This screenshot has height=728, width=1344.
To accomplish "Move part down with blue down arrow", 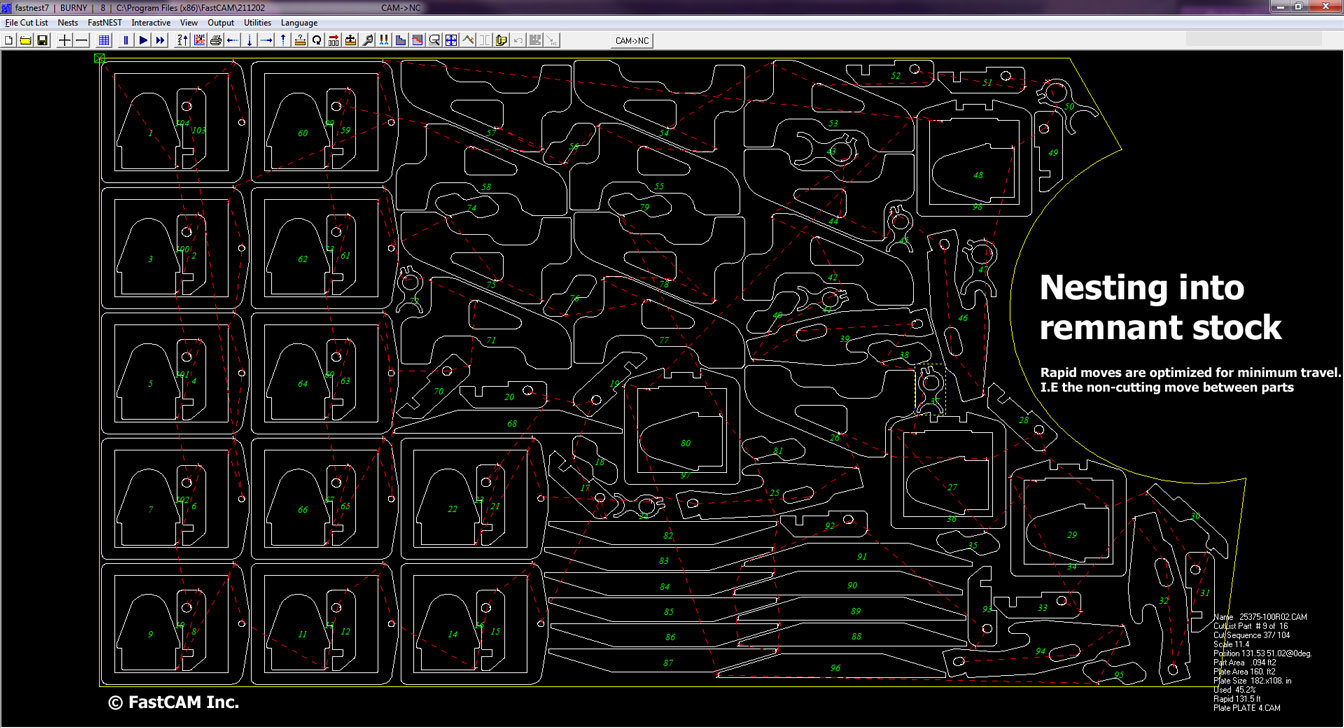I will pos(249,40).
